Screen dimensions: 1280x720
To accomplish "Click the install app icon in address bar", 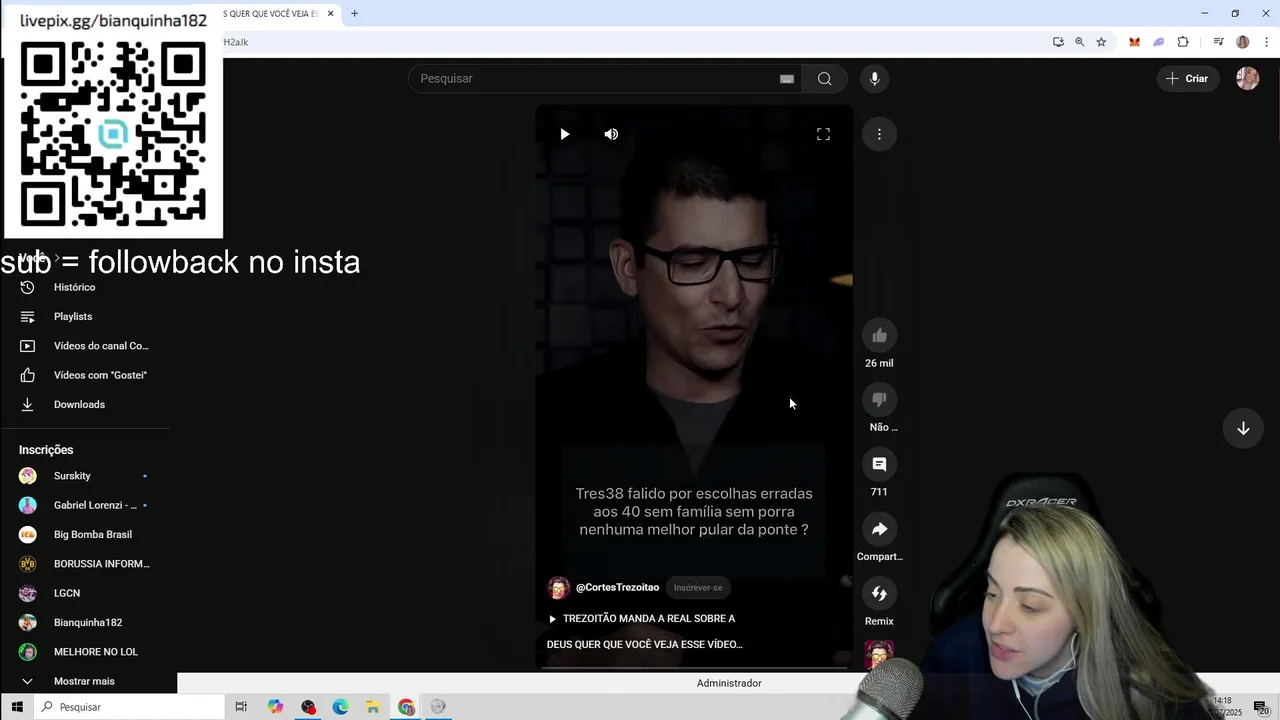I will (x=1058, y=42).
